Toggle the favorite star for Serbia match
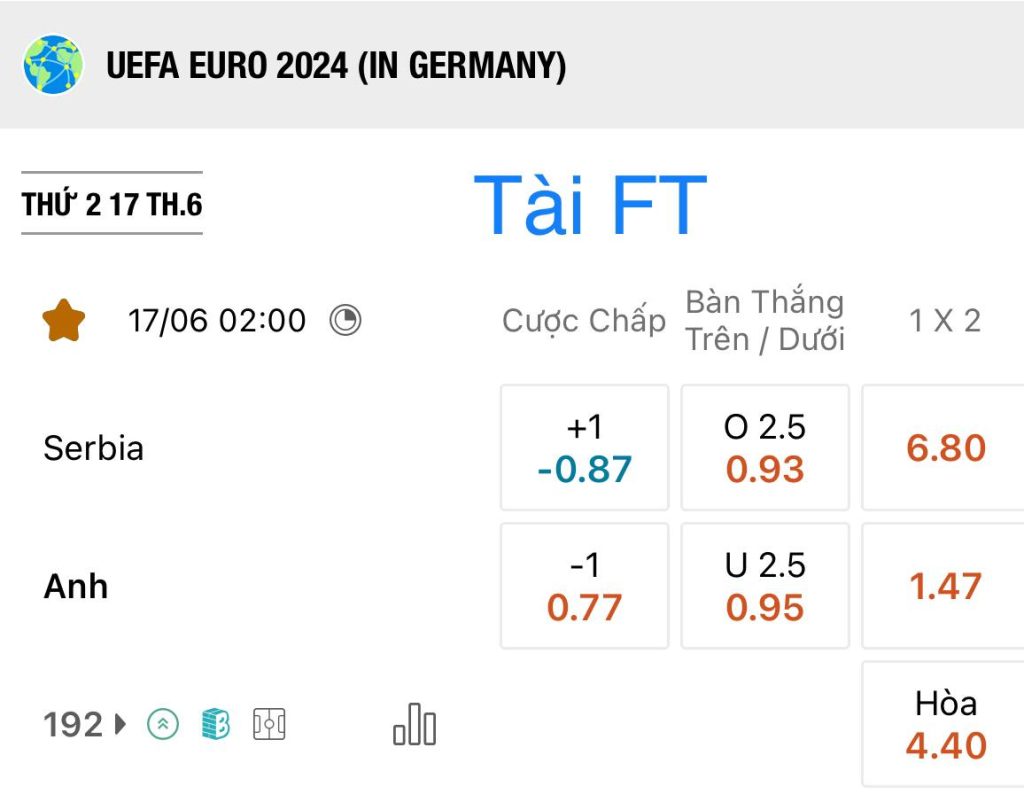The image size is (1024, 794). pos(63,321)
